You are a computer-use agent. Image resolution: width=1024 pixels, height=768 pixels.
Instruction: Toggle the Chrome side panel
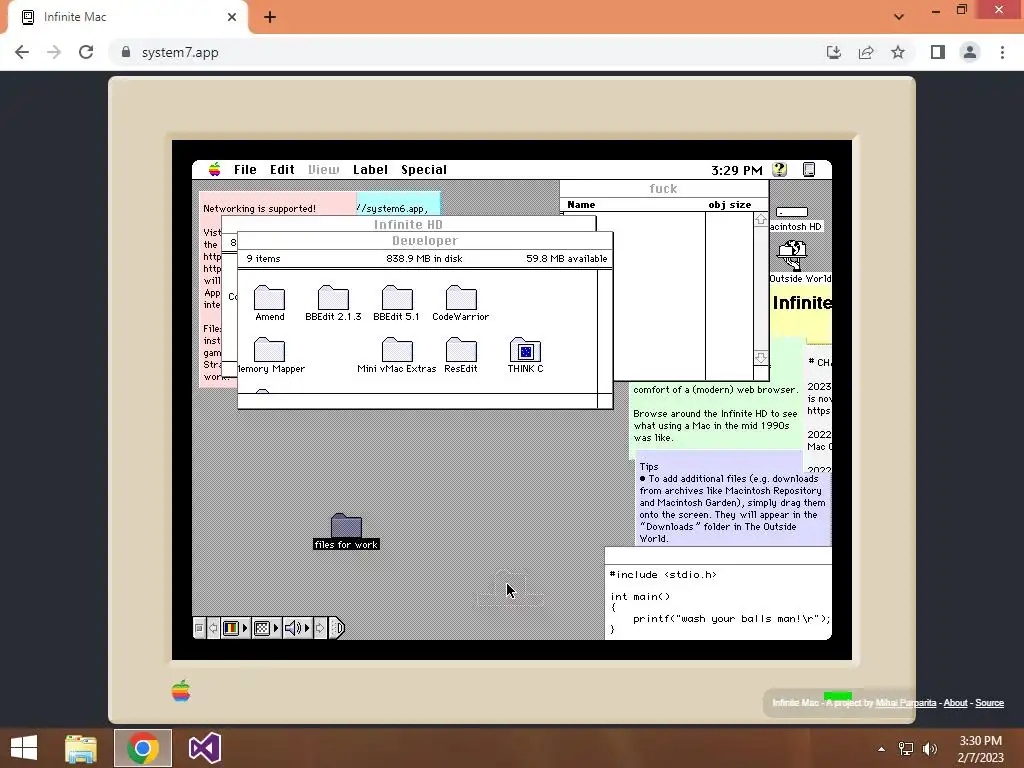tap(938, 52)
